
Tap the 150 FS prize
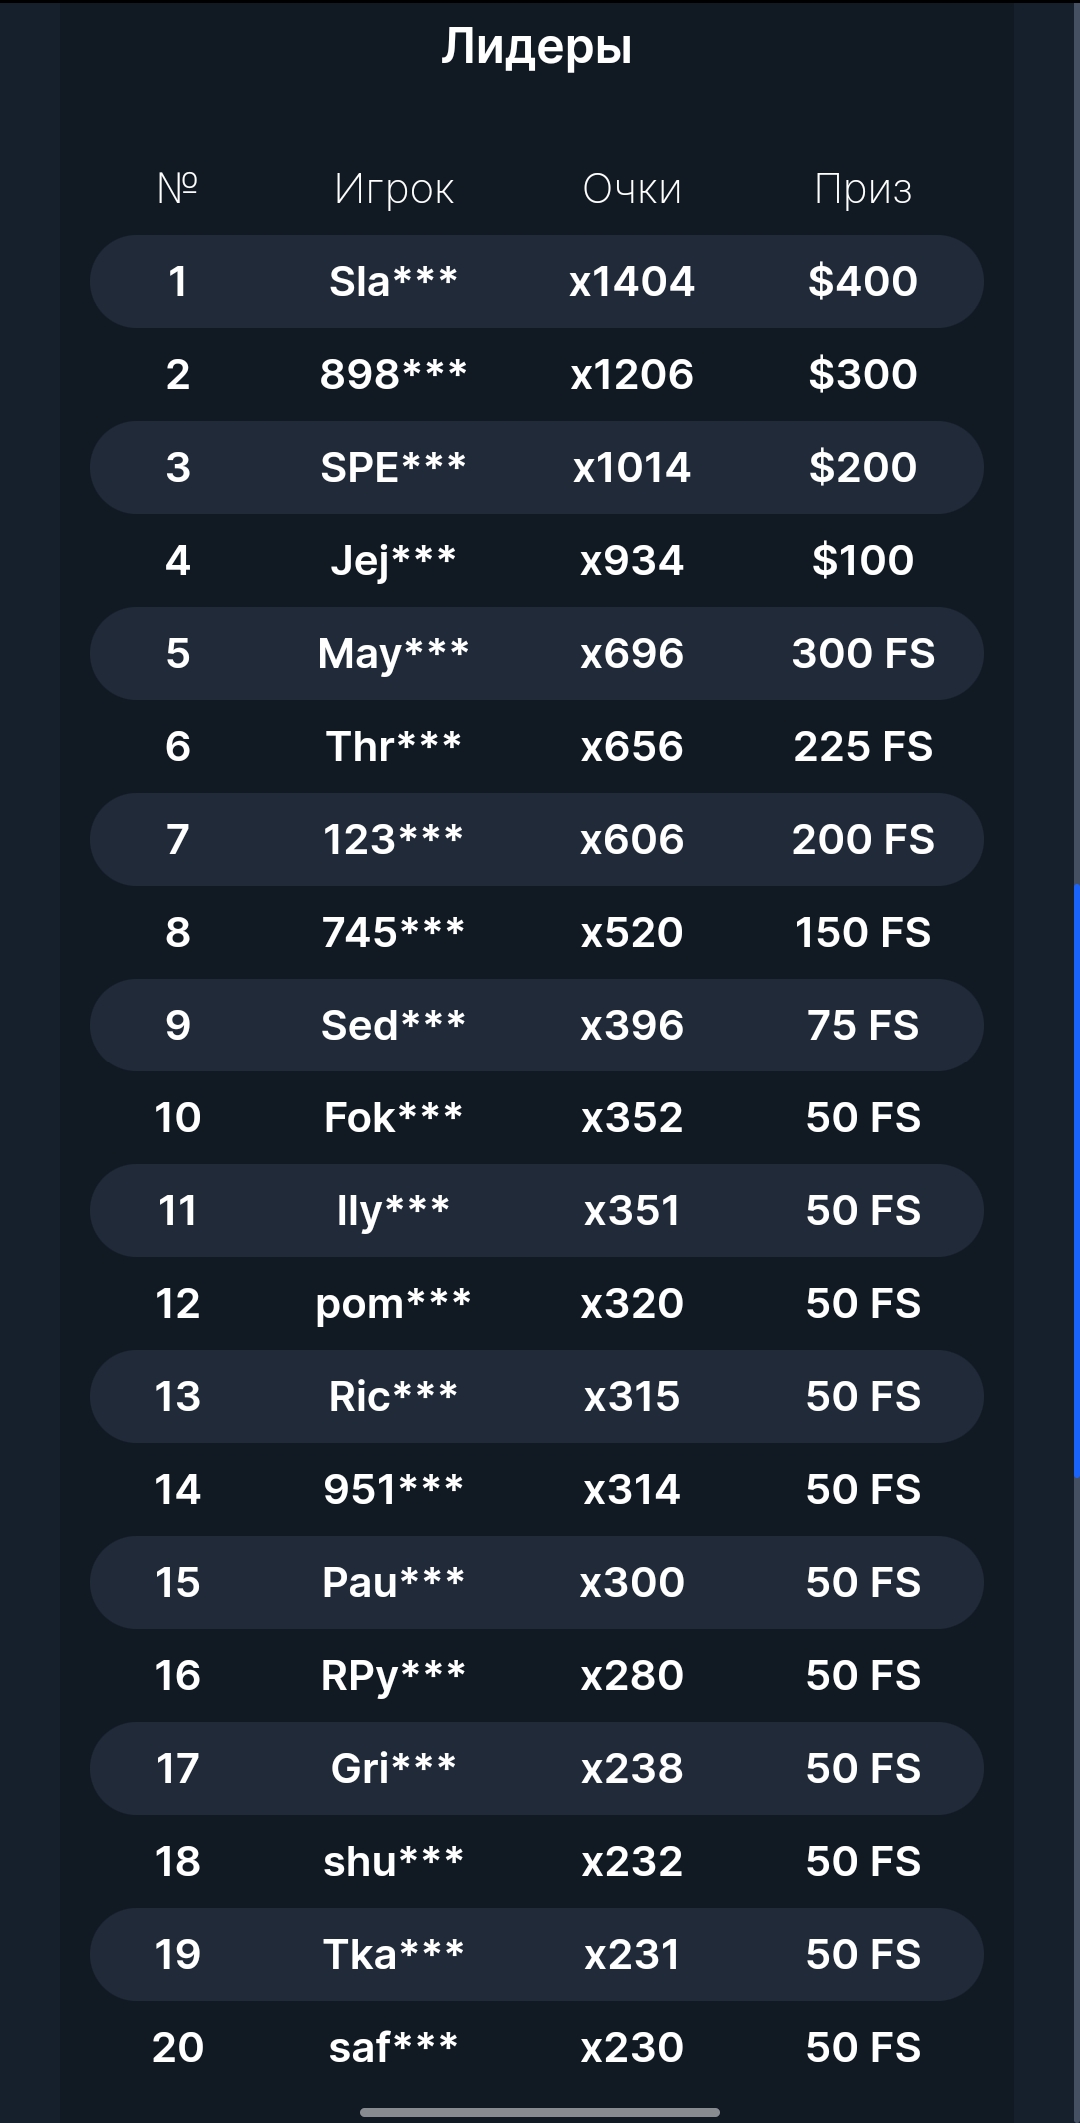pyautogui.click(x=863, y=932)
